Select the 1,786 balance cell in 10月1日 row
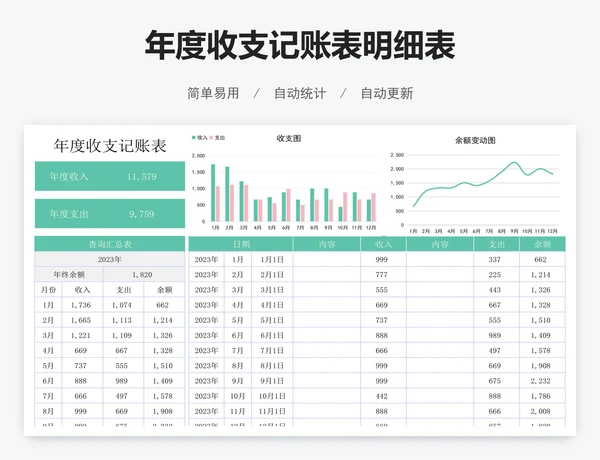 tap(542, 396)
